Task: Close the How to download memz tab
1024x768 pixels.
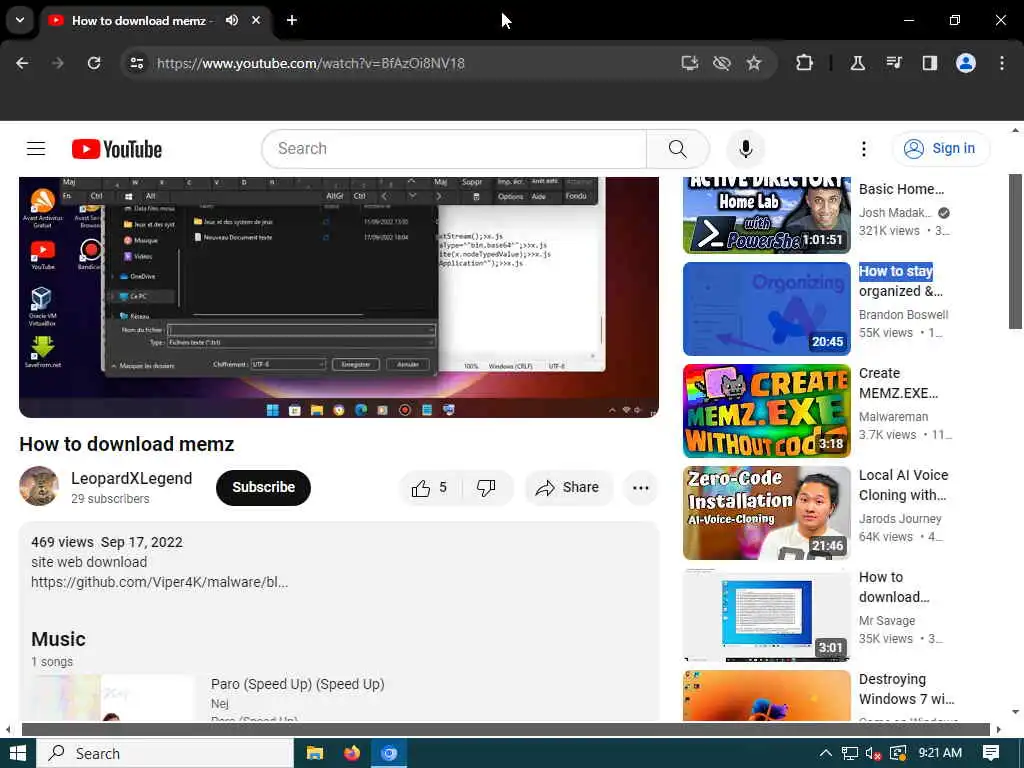Action: pos(256,20)
